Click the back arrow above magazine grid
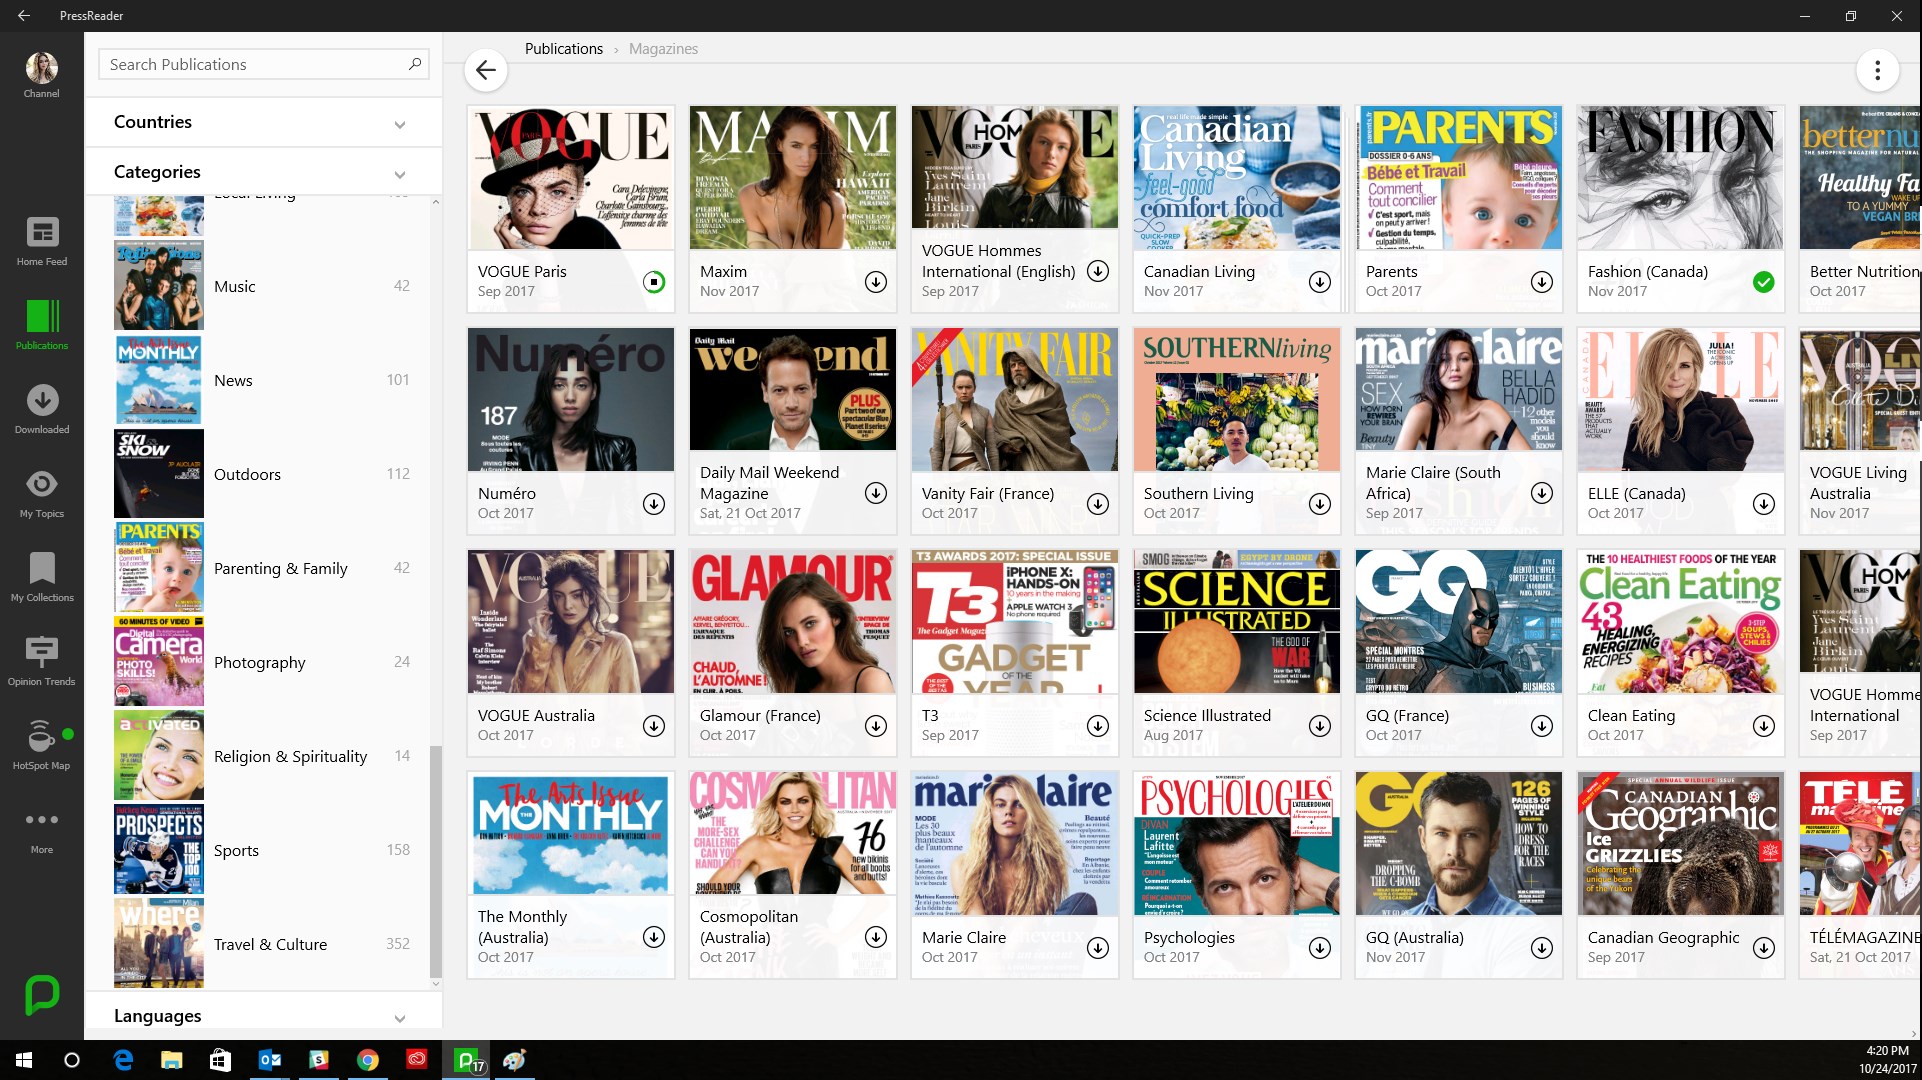 486,70
